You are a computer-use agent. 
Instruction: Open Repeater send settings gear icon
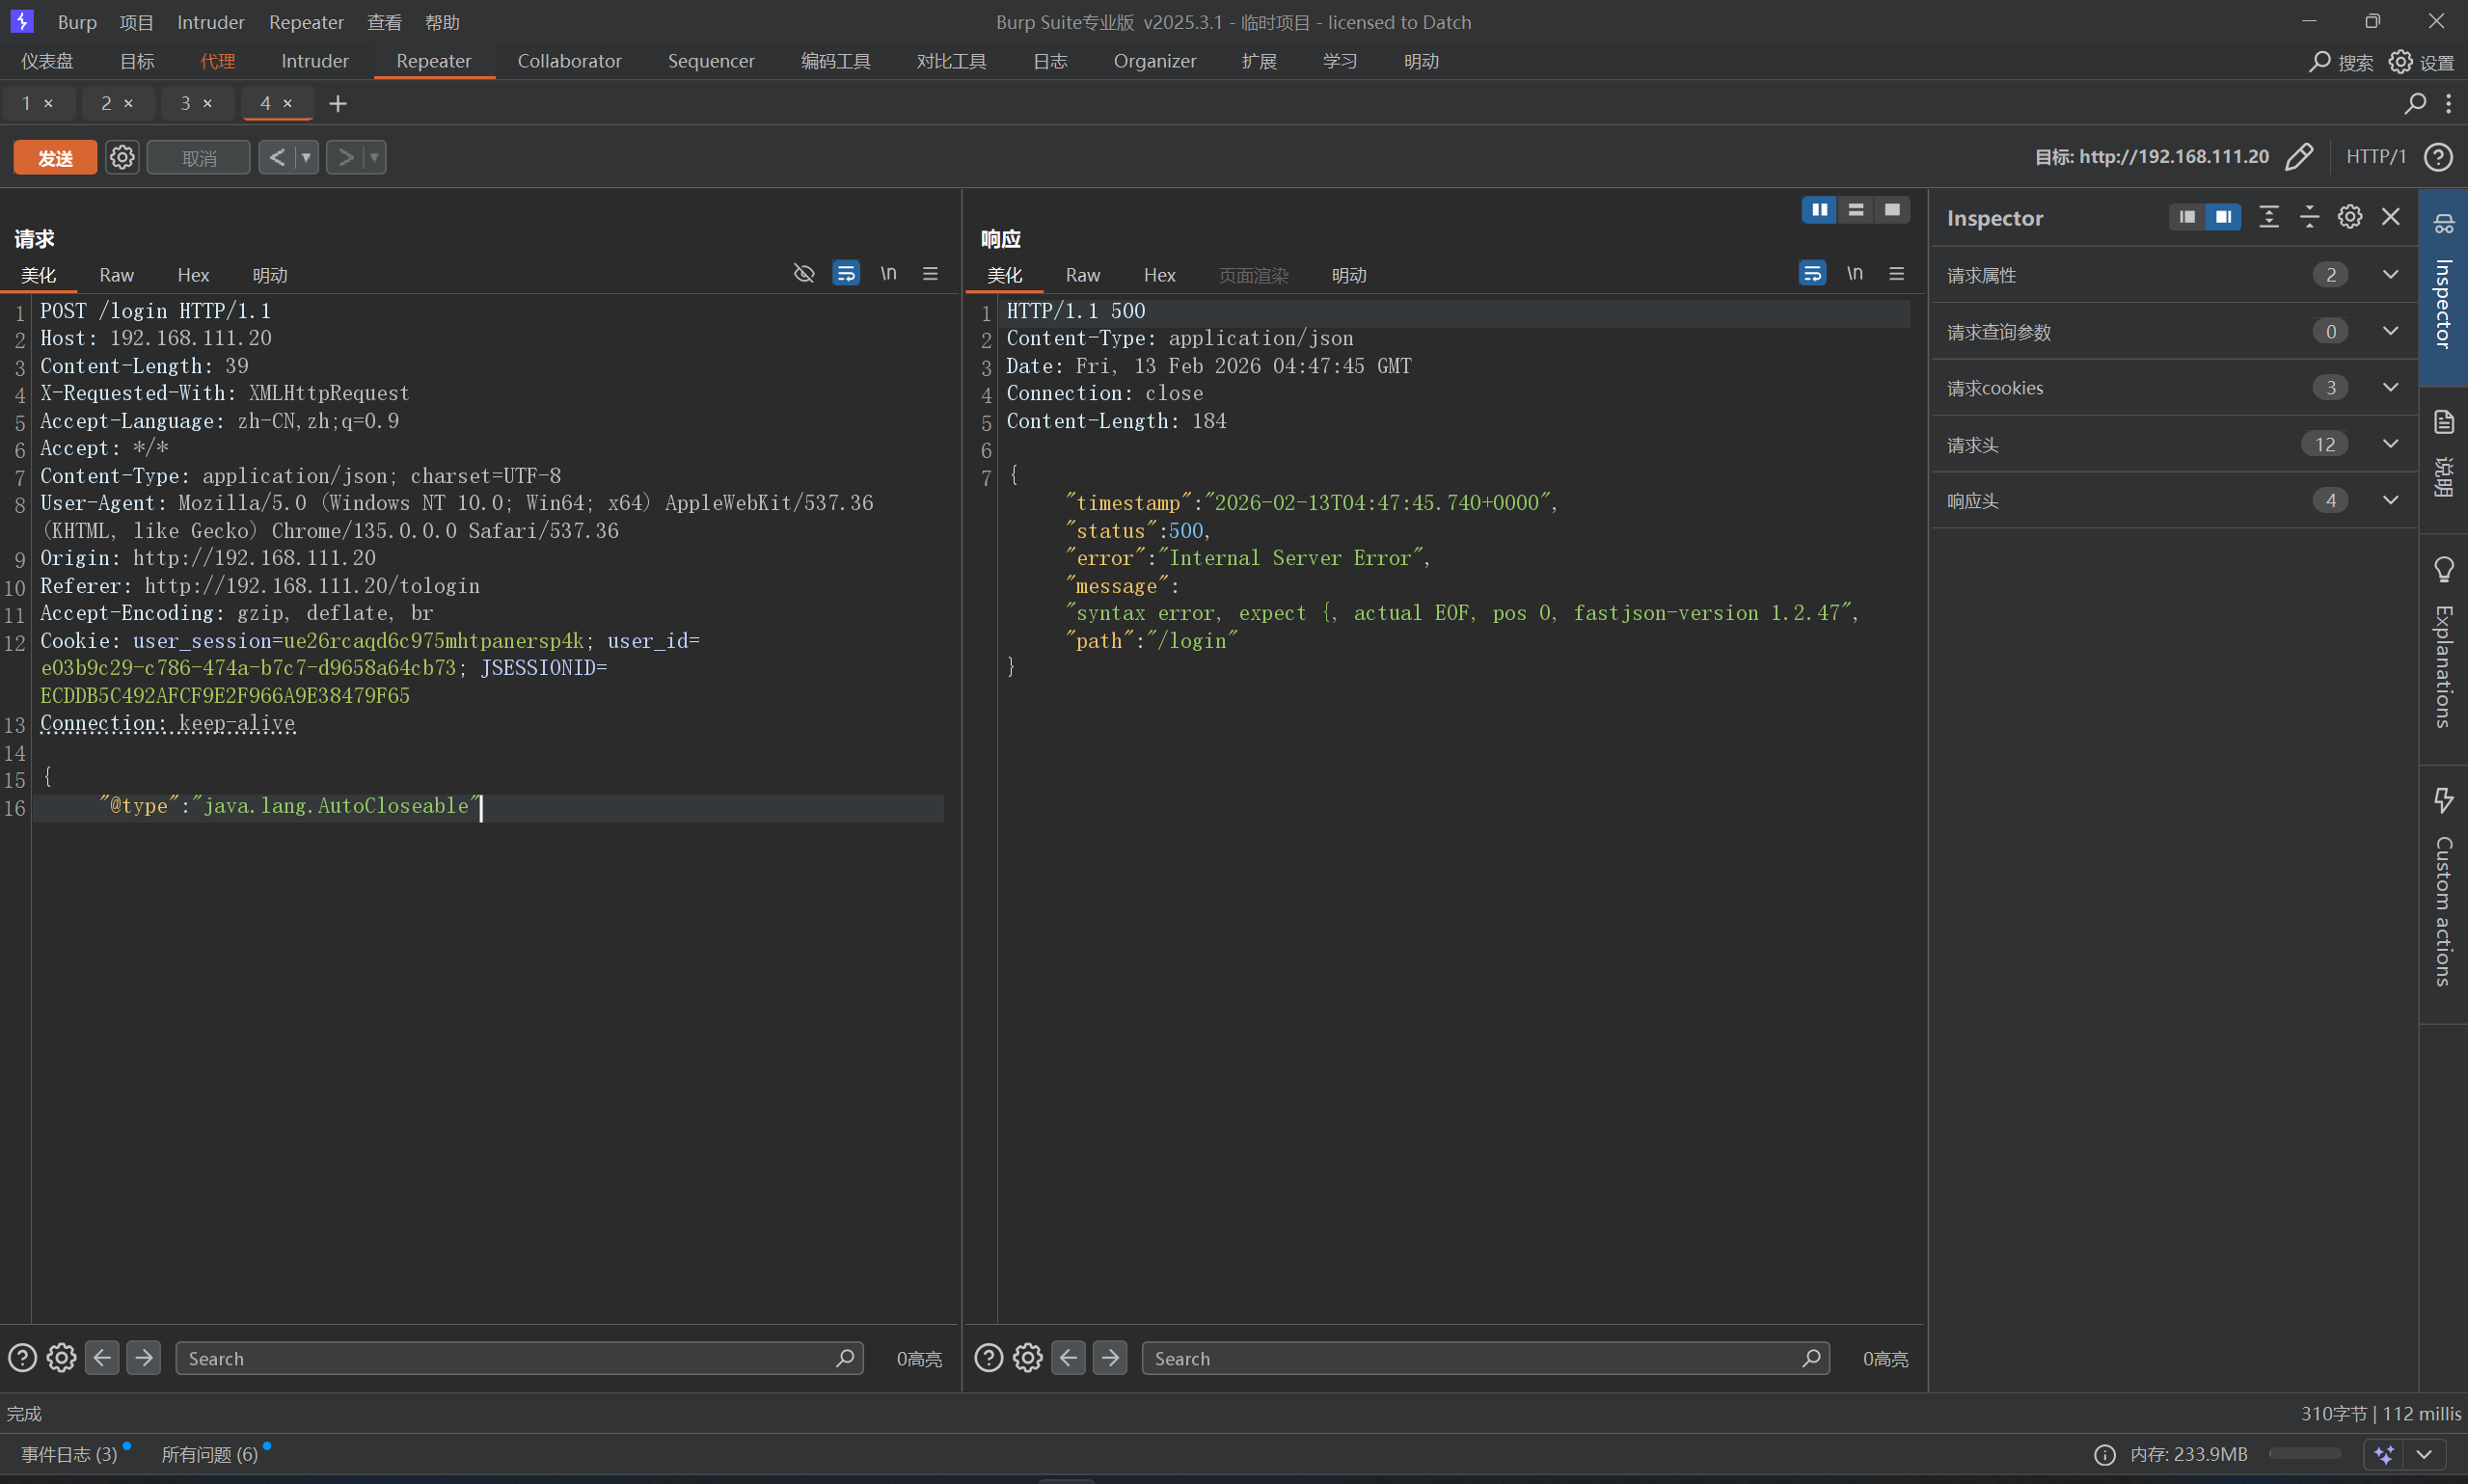pos(122,157)
